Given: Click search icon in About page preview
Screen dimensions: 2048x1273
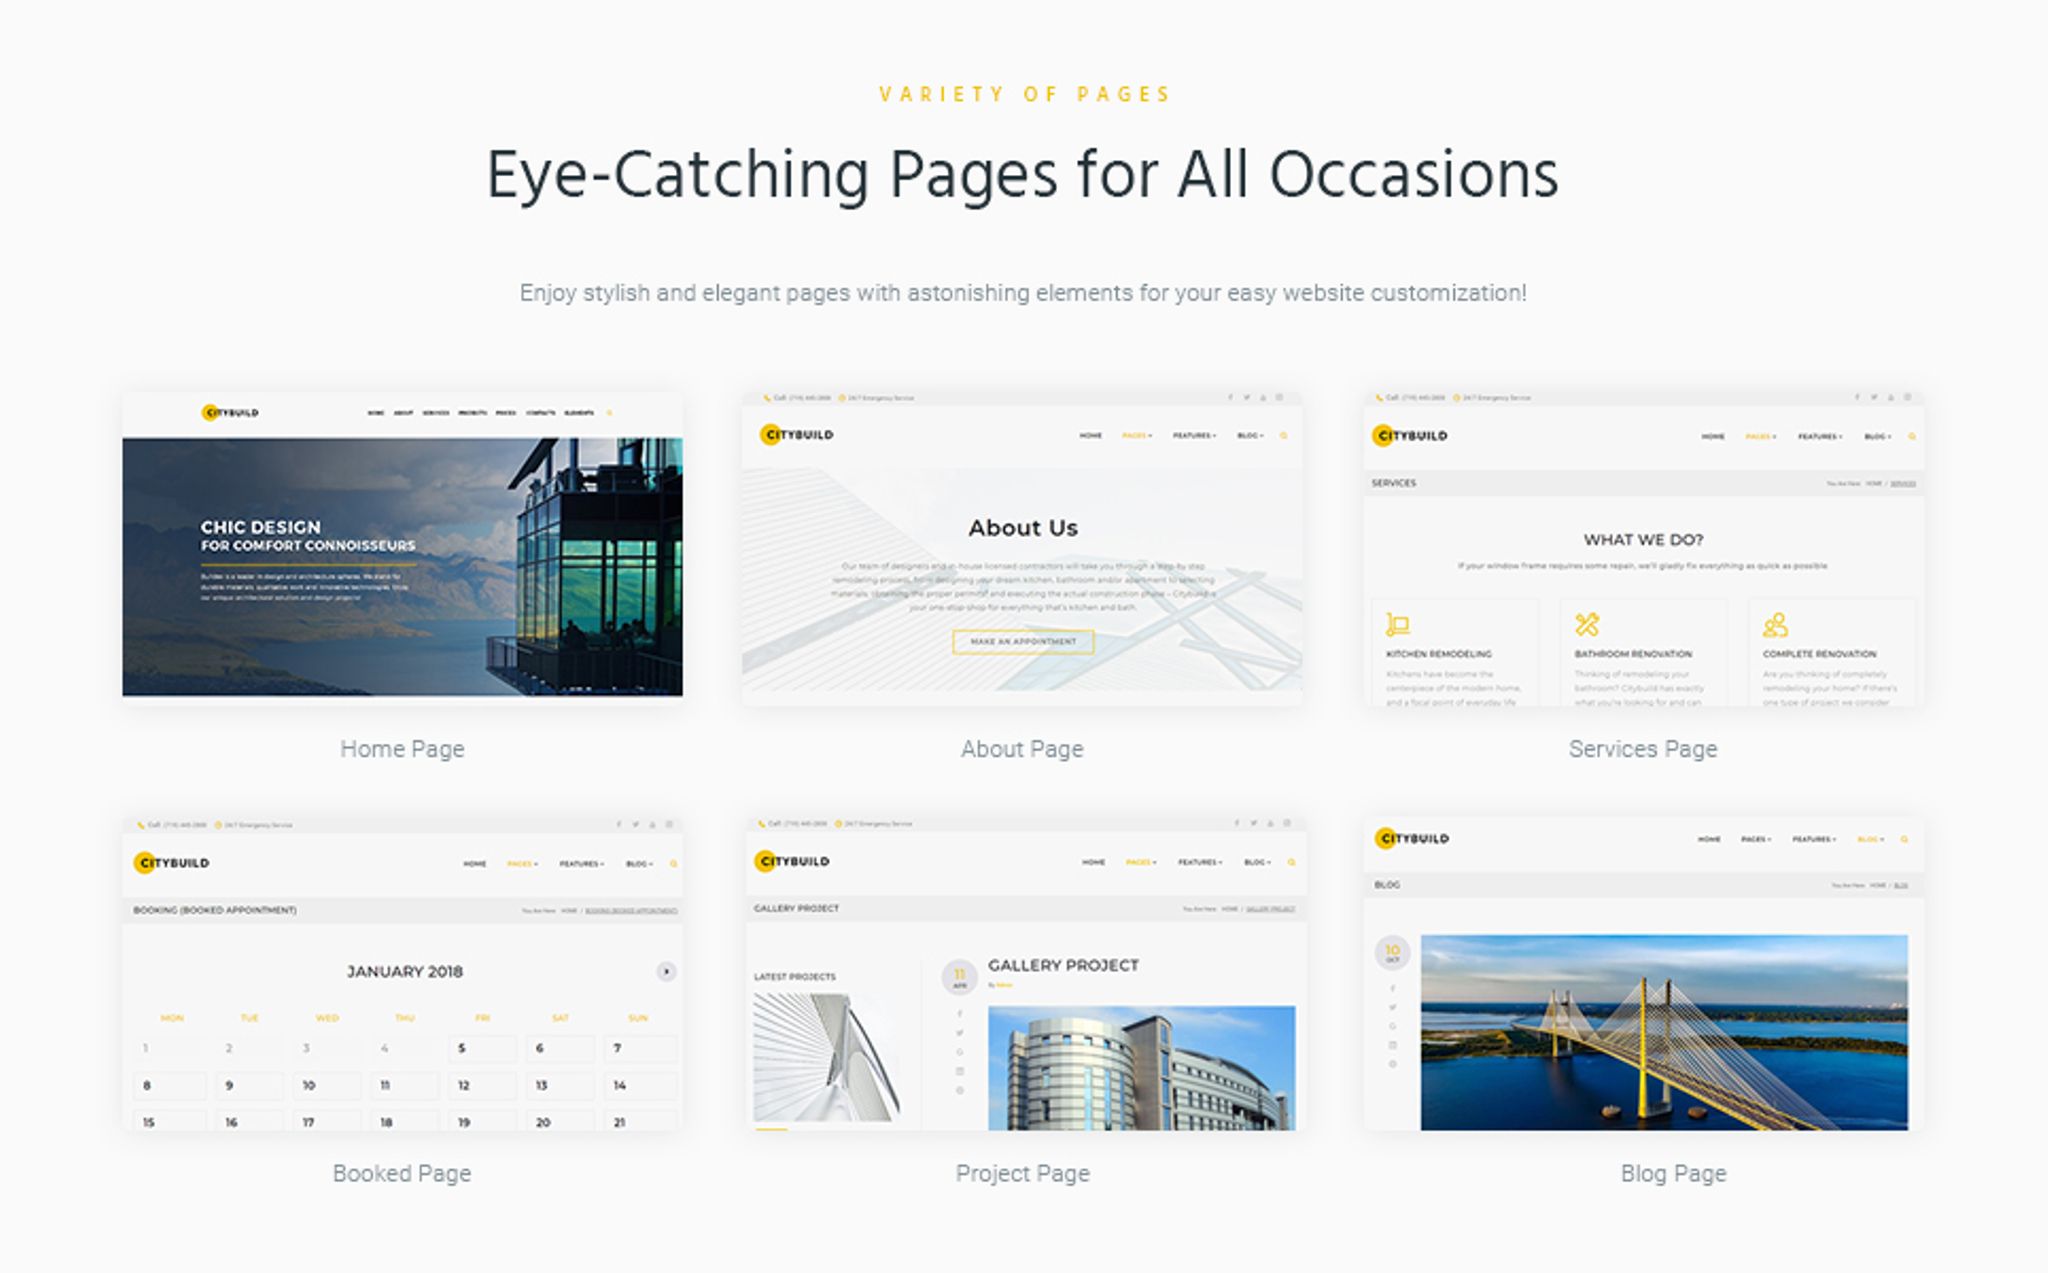Looking at the screenshot, I should (1283, 436).
